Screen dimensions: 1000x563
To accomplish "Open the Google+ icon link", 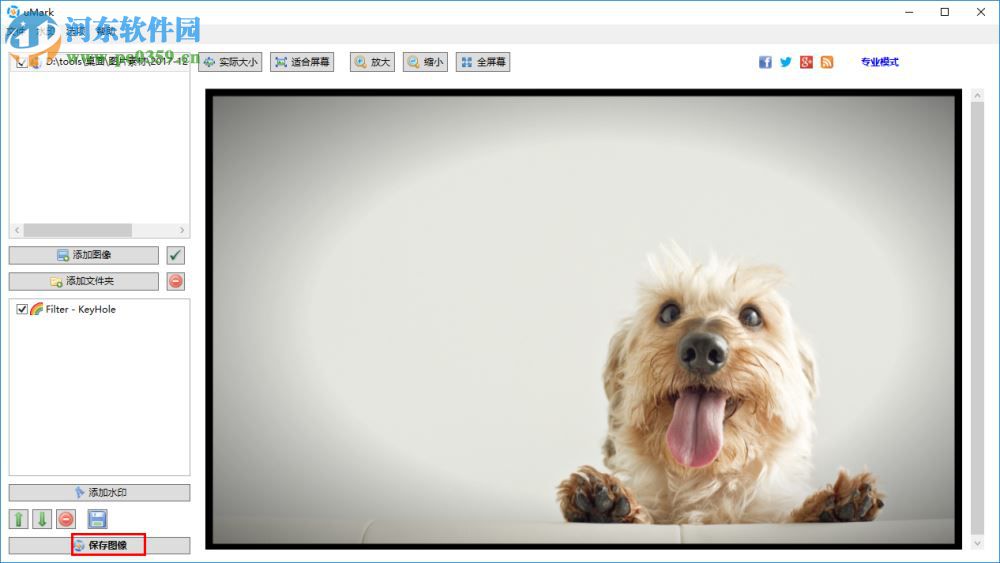I will click(806, 62).
